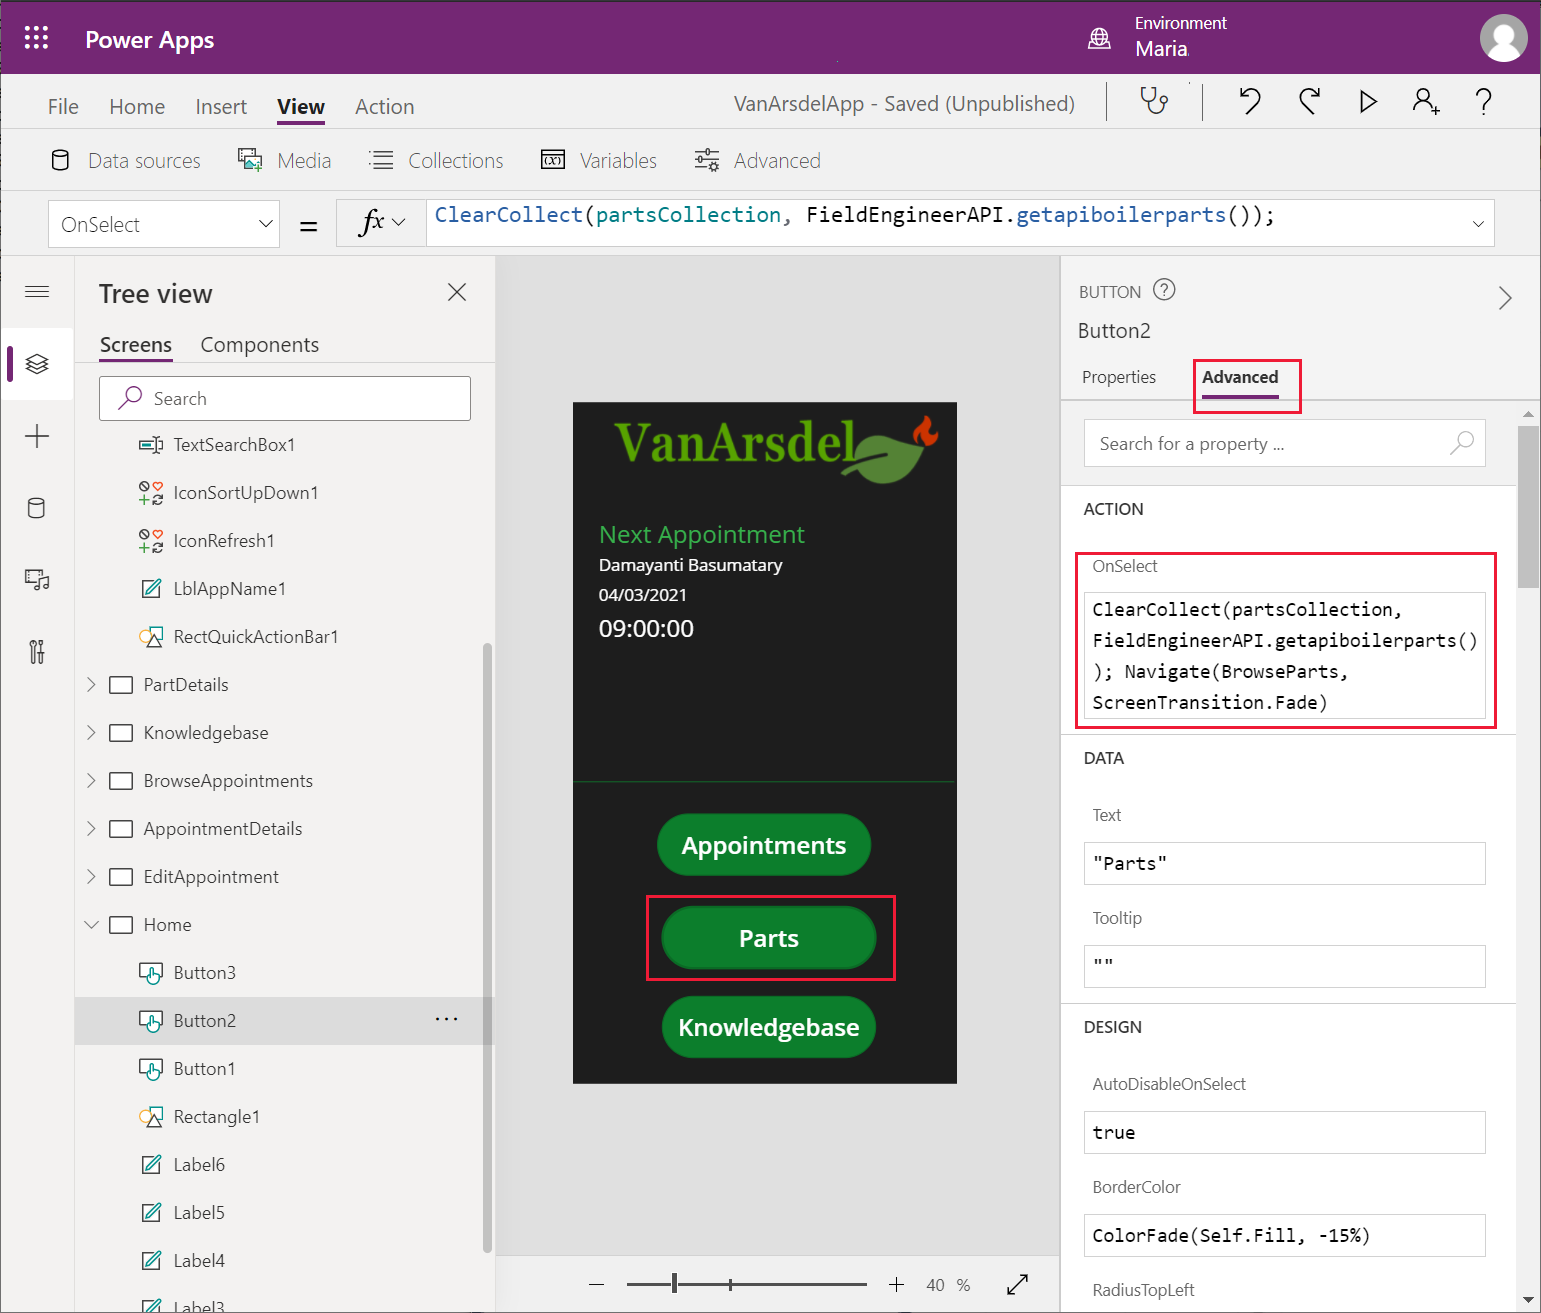1541x1313 pixels.
Task: Edit the Text property value "Parts"
Action: click(x=1285, y=863)
